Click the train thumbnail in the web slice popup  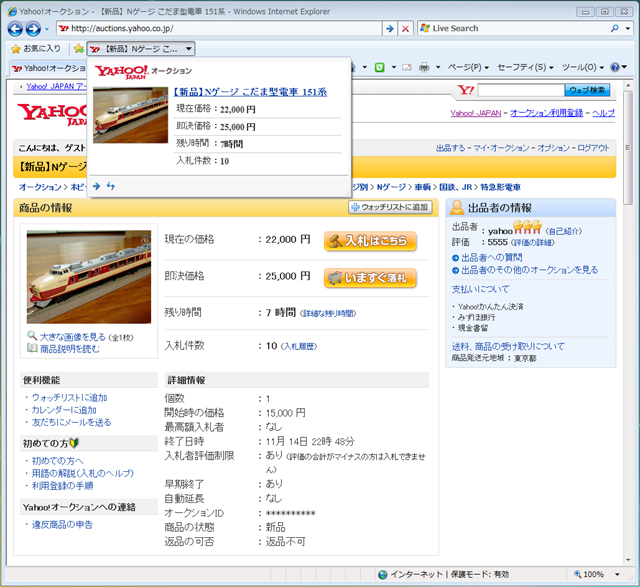[x=130, y=115]
